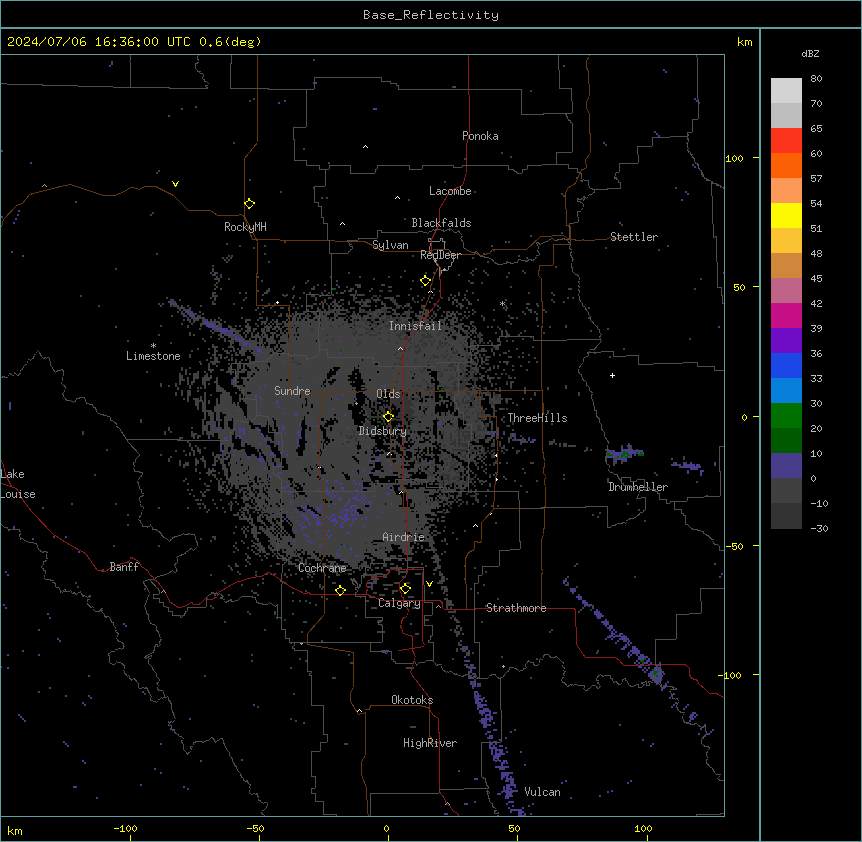Click the purple 36-39 dBZ legend swatch

pyautogui.click(x=786, y=341)
